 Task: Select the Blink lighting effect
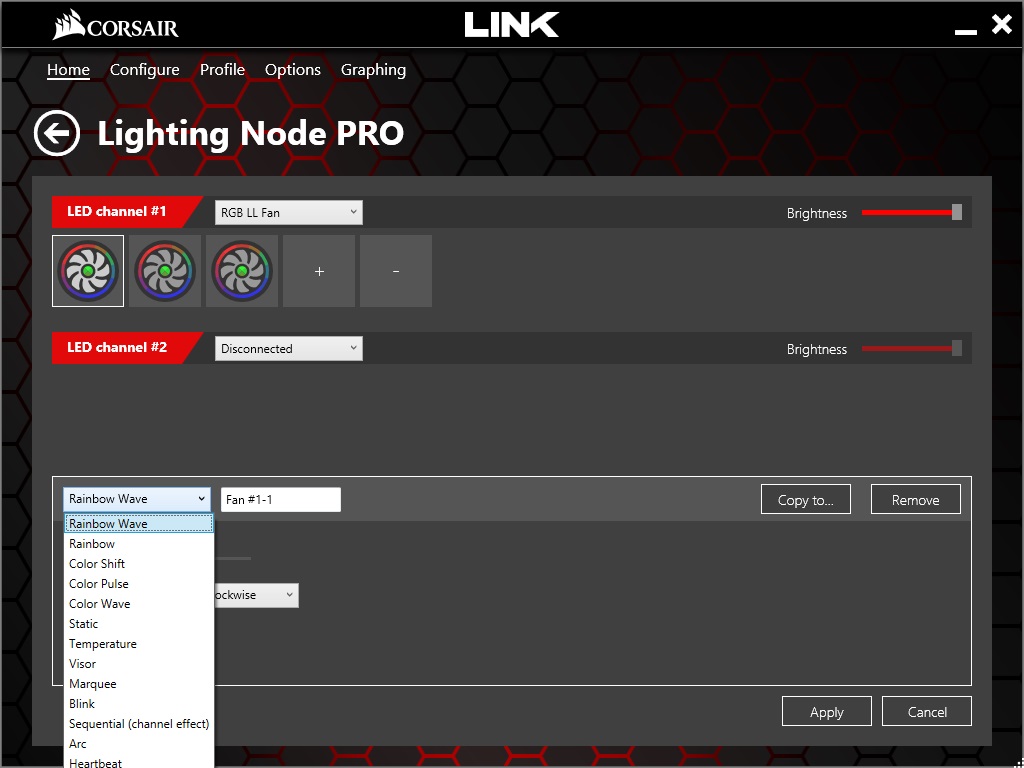coord(138,704)
